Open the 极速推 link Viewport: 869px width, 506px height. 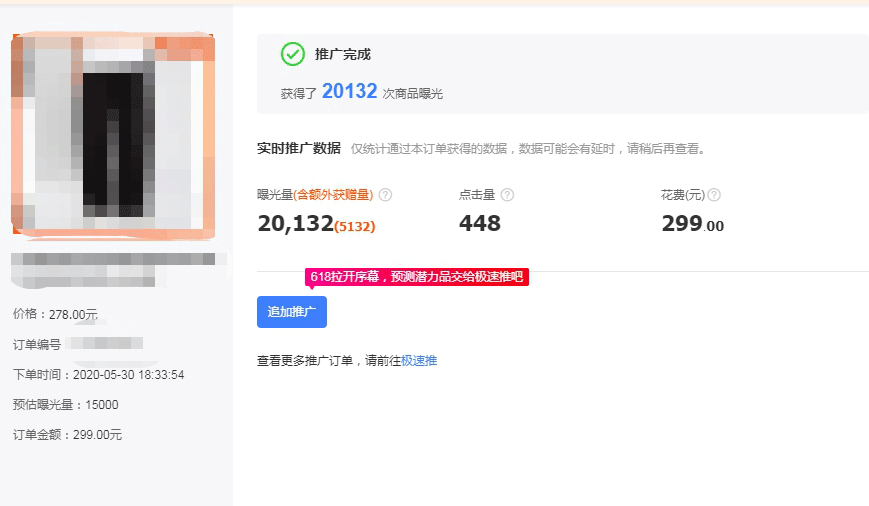point(419,361)
